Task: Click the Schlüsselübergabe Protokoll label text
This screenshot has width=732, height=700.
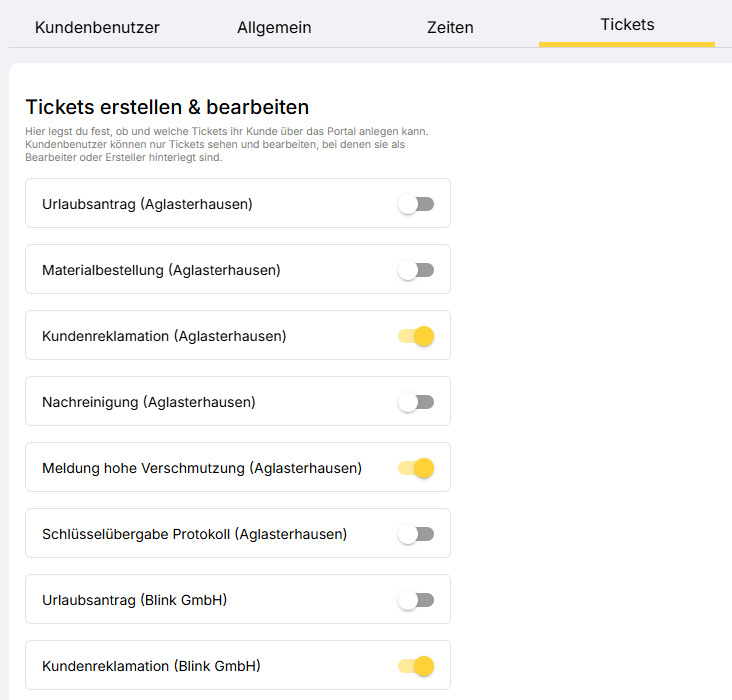Action: coord(194,534)
